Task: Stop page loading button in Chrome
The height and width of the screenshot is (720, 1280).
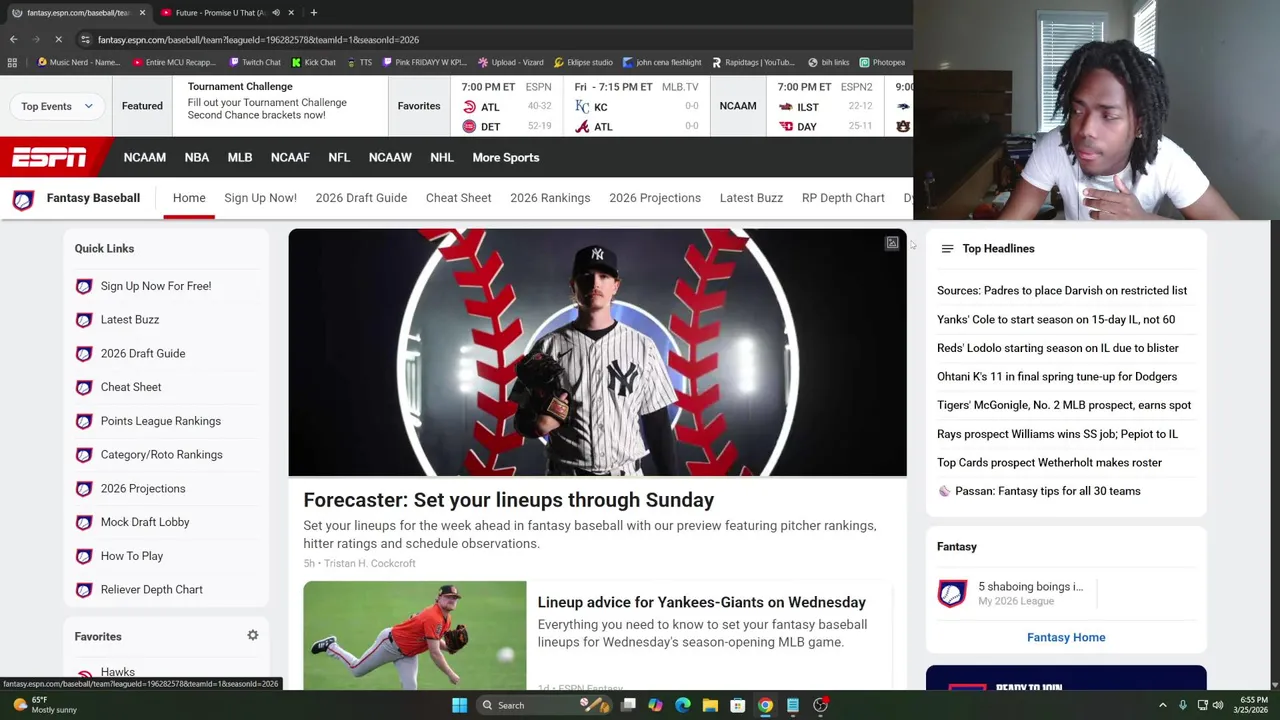Action: click(x=58, y=39)
